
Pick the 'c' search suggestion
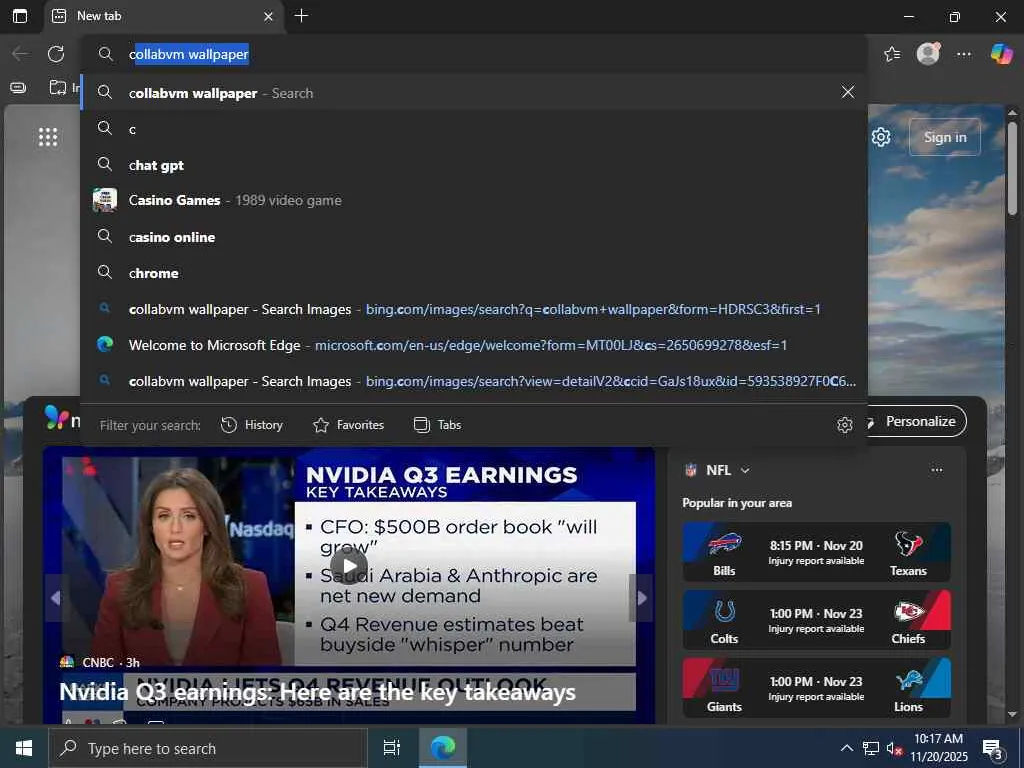(473, 129)
